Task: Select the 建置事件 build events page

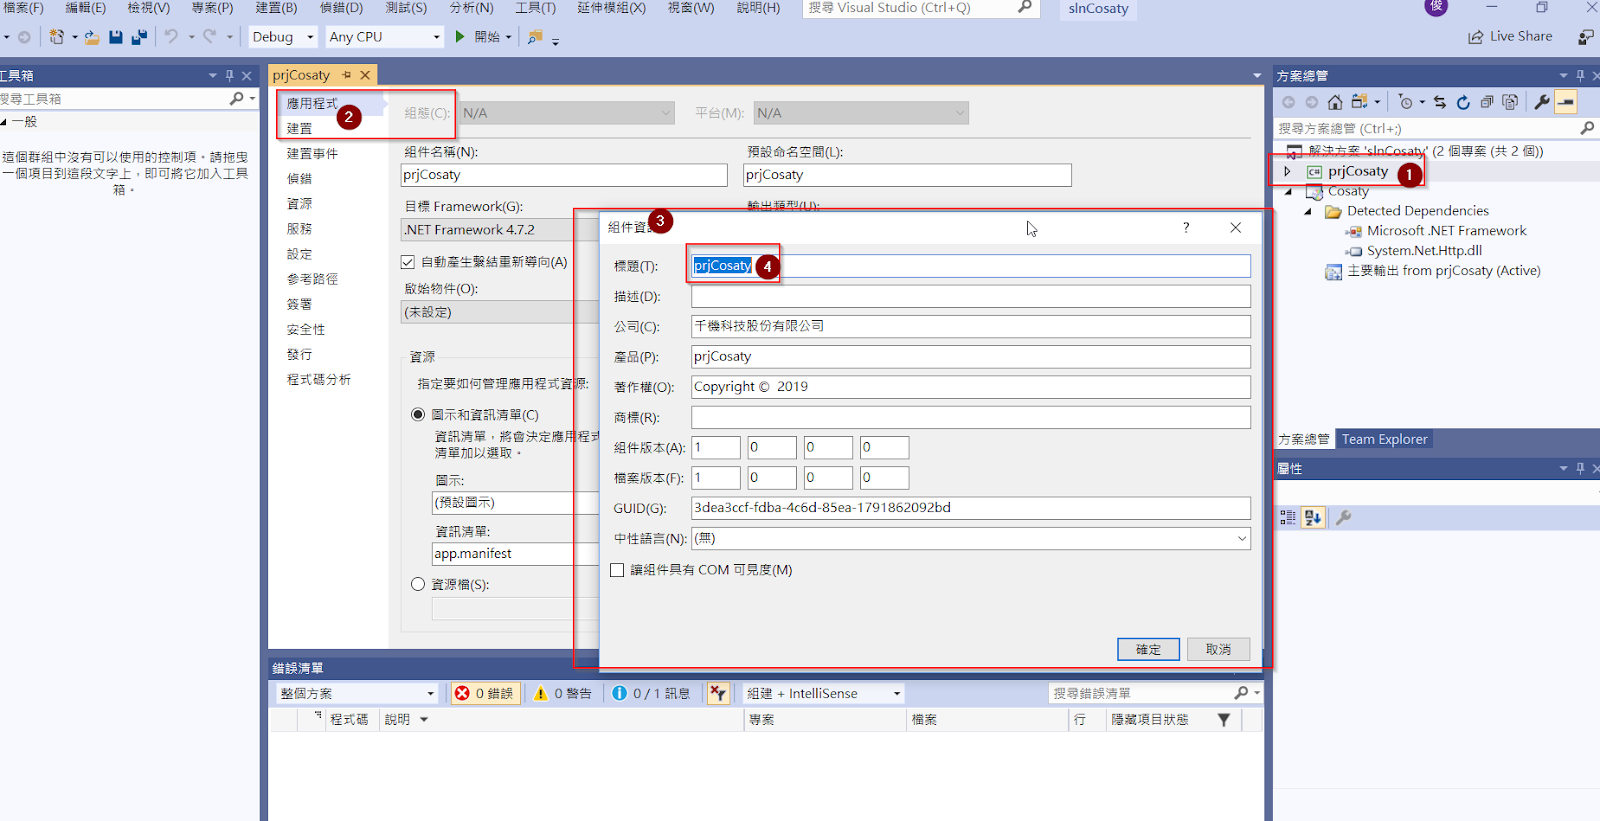Action: point(312,154)
